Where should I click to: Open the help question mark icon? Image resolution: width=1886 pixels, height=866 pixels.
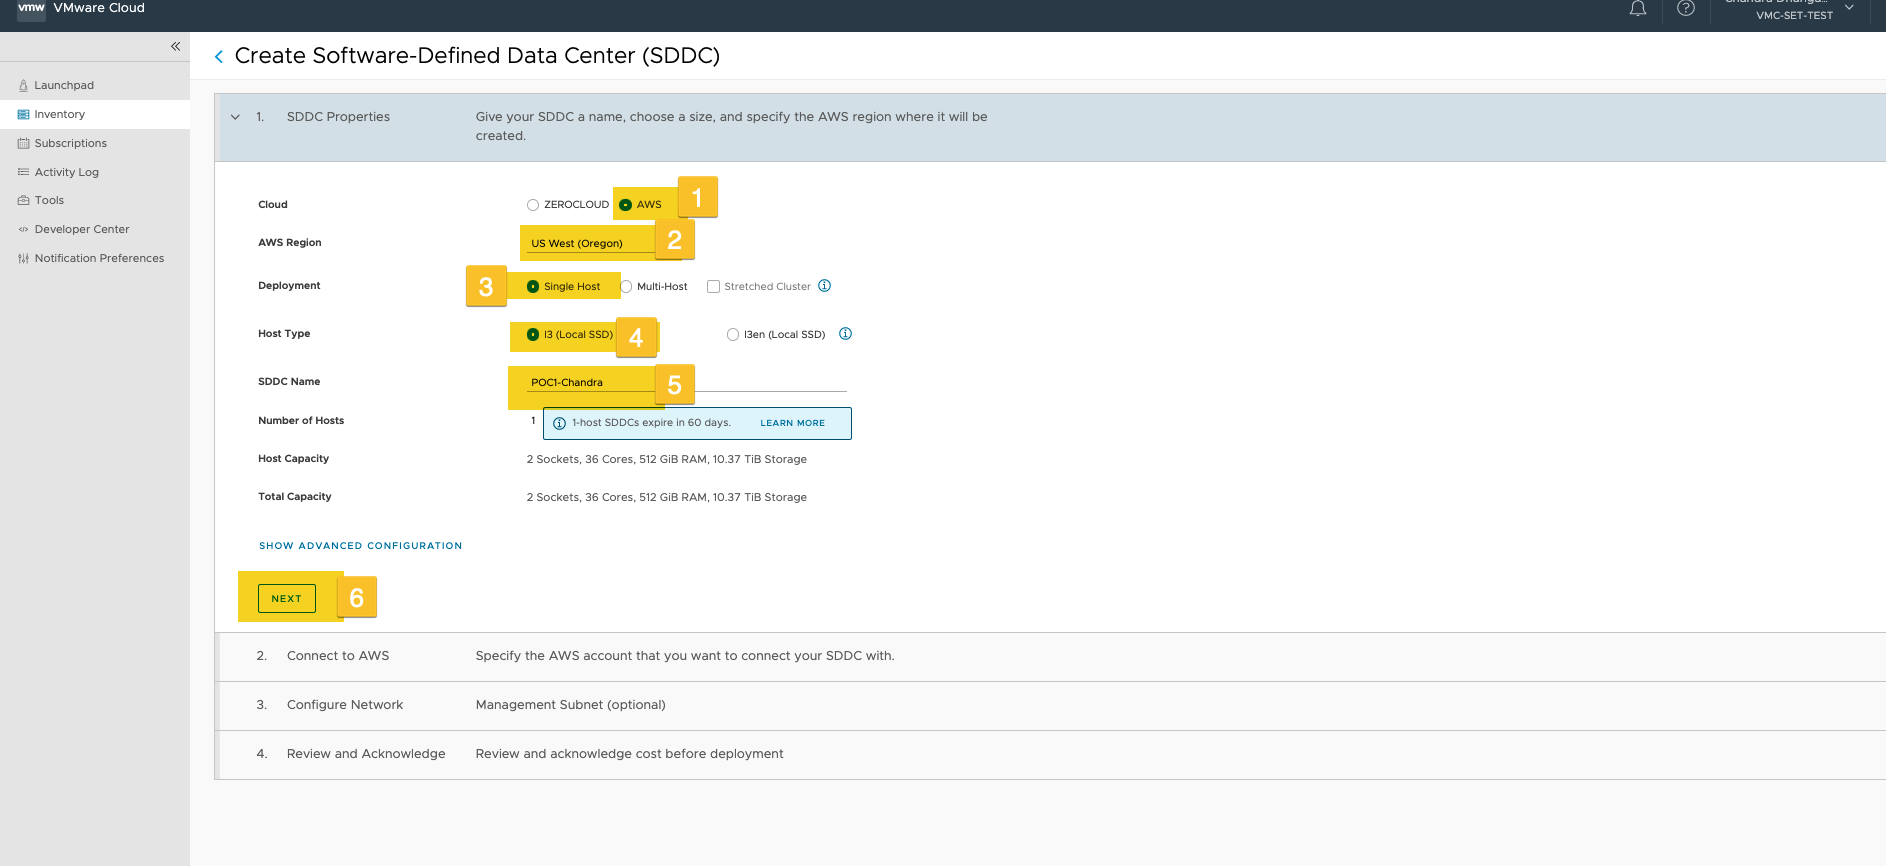pos(1686,9)
